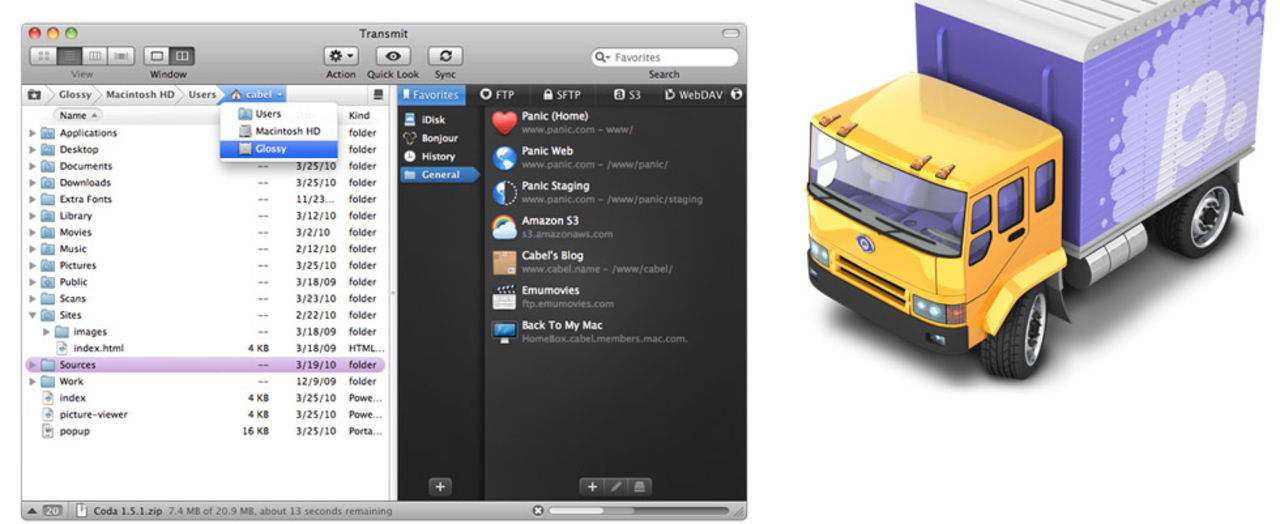The height and width of the screenshot is (524, 1280).
Task: Expand the Applications folder
Action: click(x=32, y=133)
